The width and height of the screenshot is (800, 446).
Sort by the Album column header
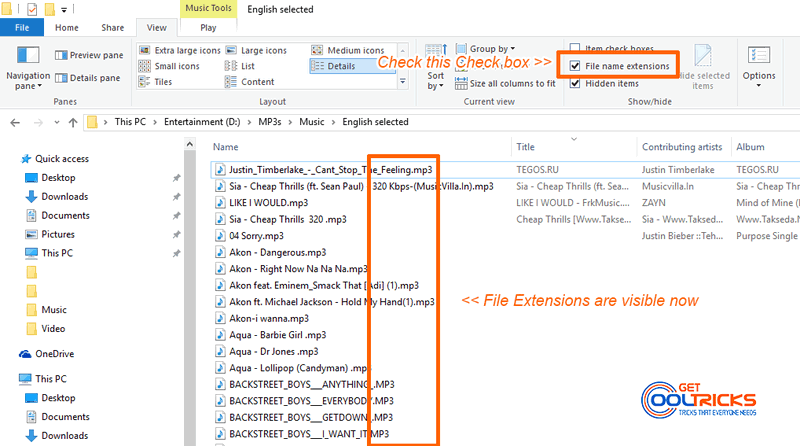coord(750,147)
